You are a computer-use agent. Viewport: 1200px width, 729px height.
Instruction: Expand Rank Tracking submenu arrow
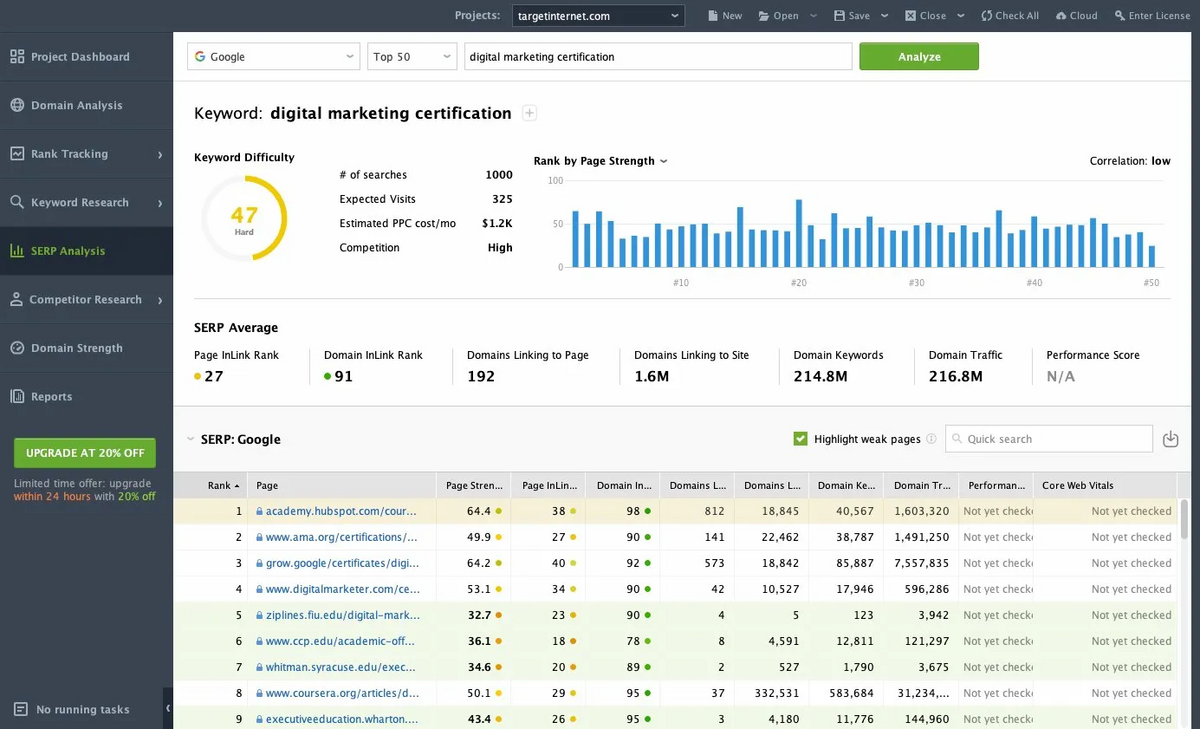click(160, 154)
